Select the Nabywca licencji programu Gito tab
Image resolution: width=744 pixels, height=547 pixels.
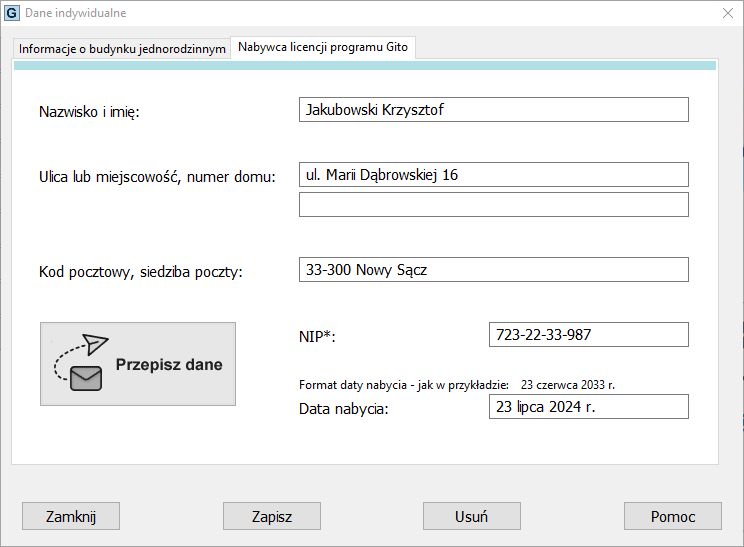pyautogui.click(x=323, y=47)
